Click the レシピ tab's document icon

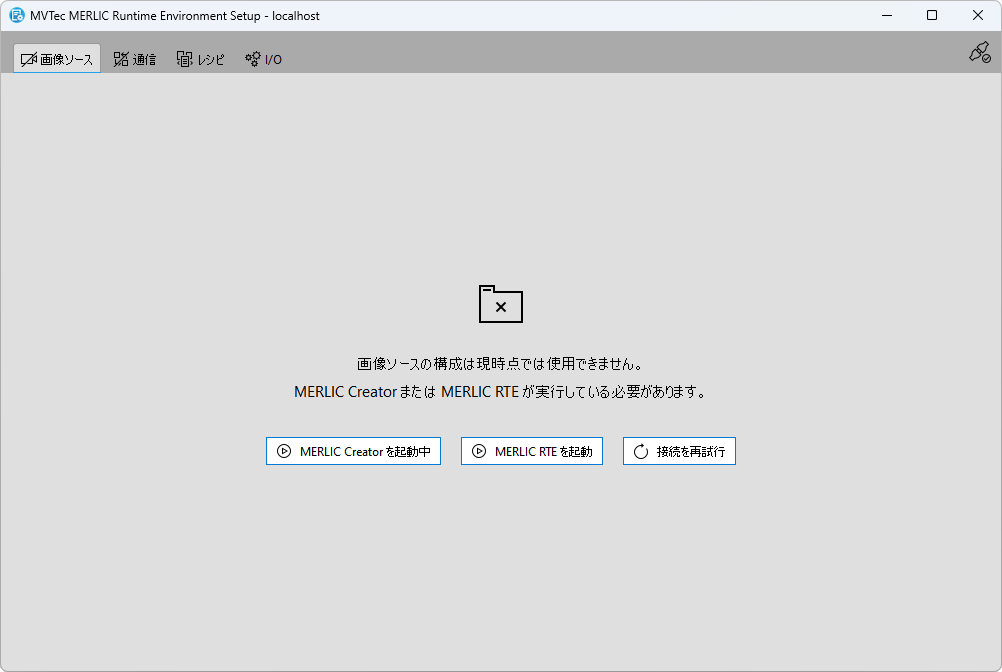click(x=185, y=59)
